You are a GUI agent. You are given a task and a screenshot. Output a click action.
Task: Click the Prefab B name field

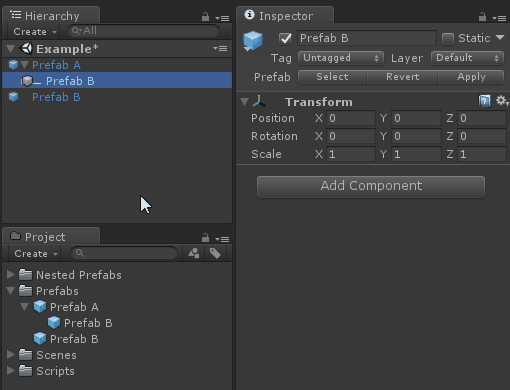coord(367,38)
